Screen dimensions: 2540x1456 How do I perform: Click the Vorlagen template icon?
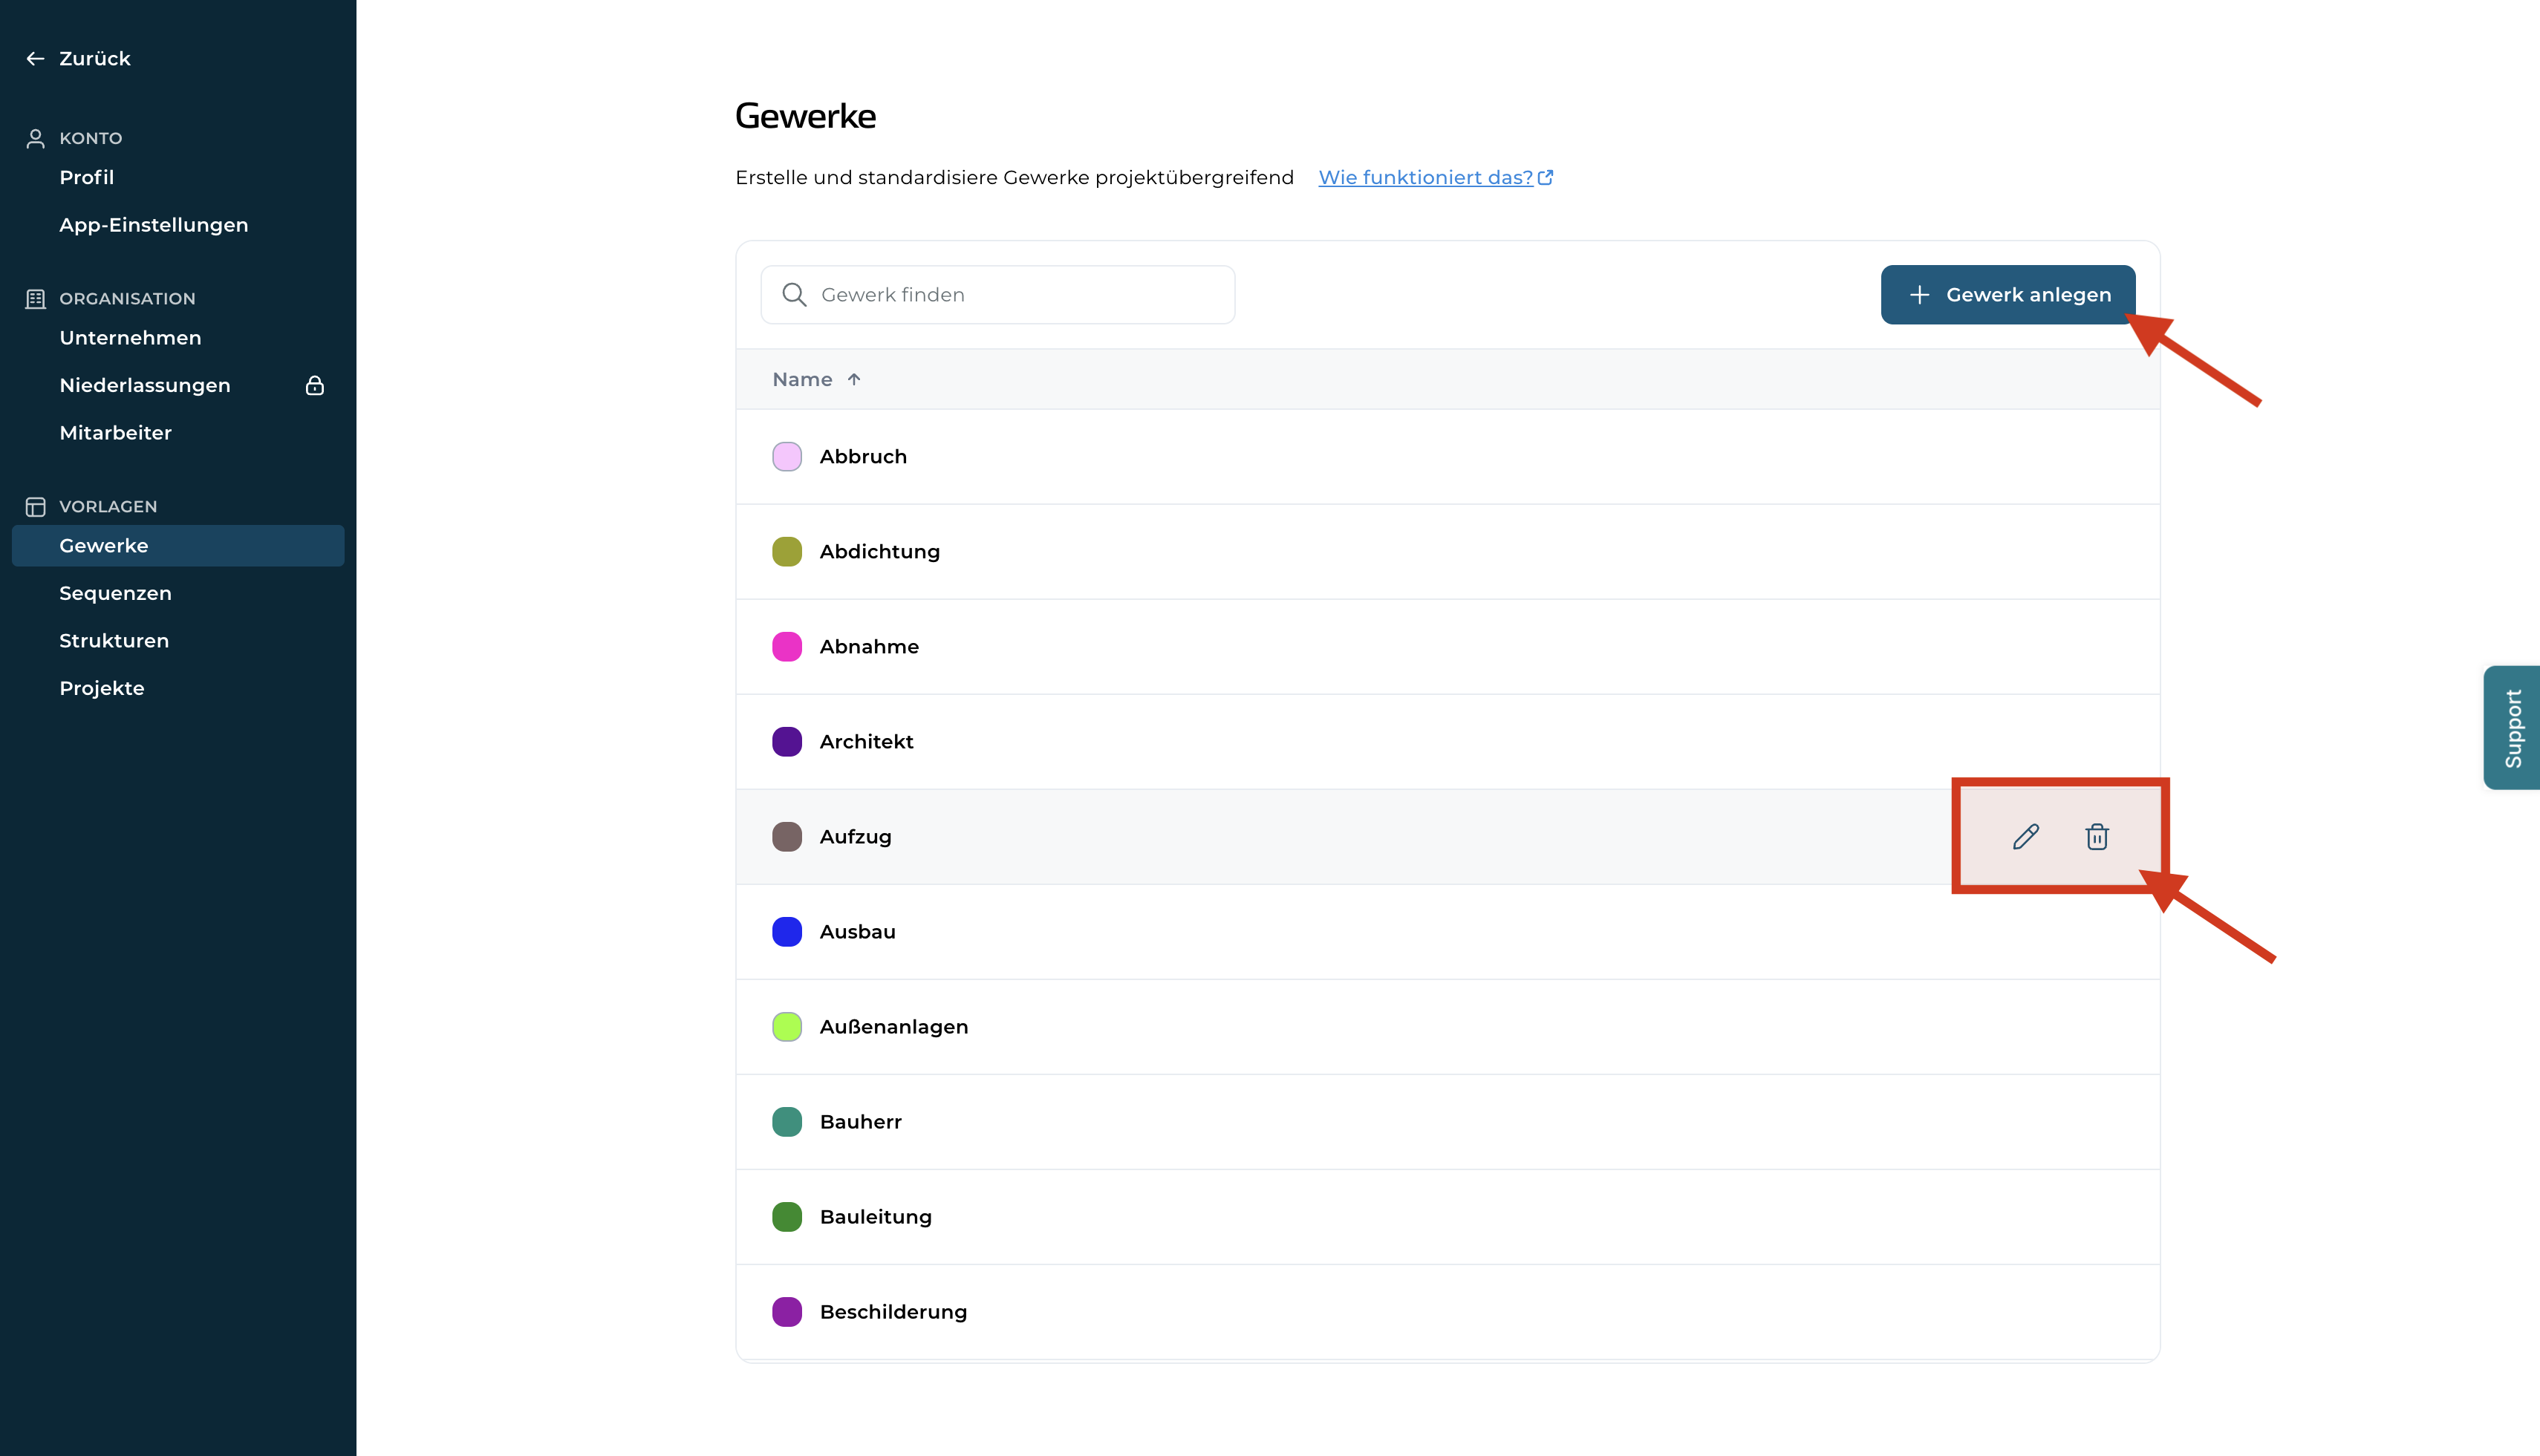[x=36, y=507]
